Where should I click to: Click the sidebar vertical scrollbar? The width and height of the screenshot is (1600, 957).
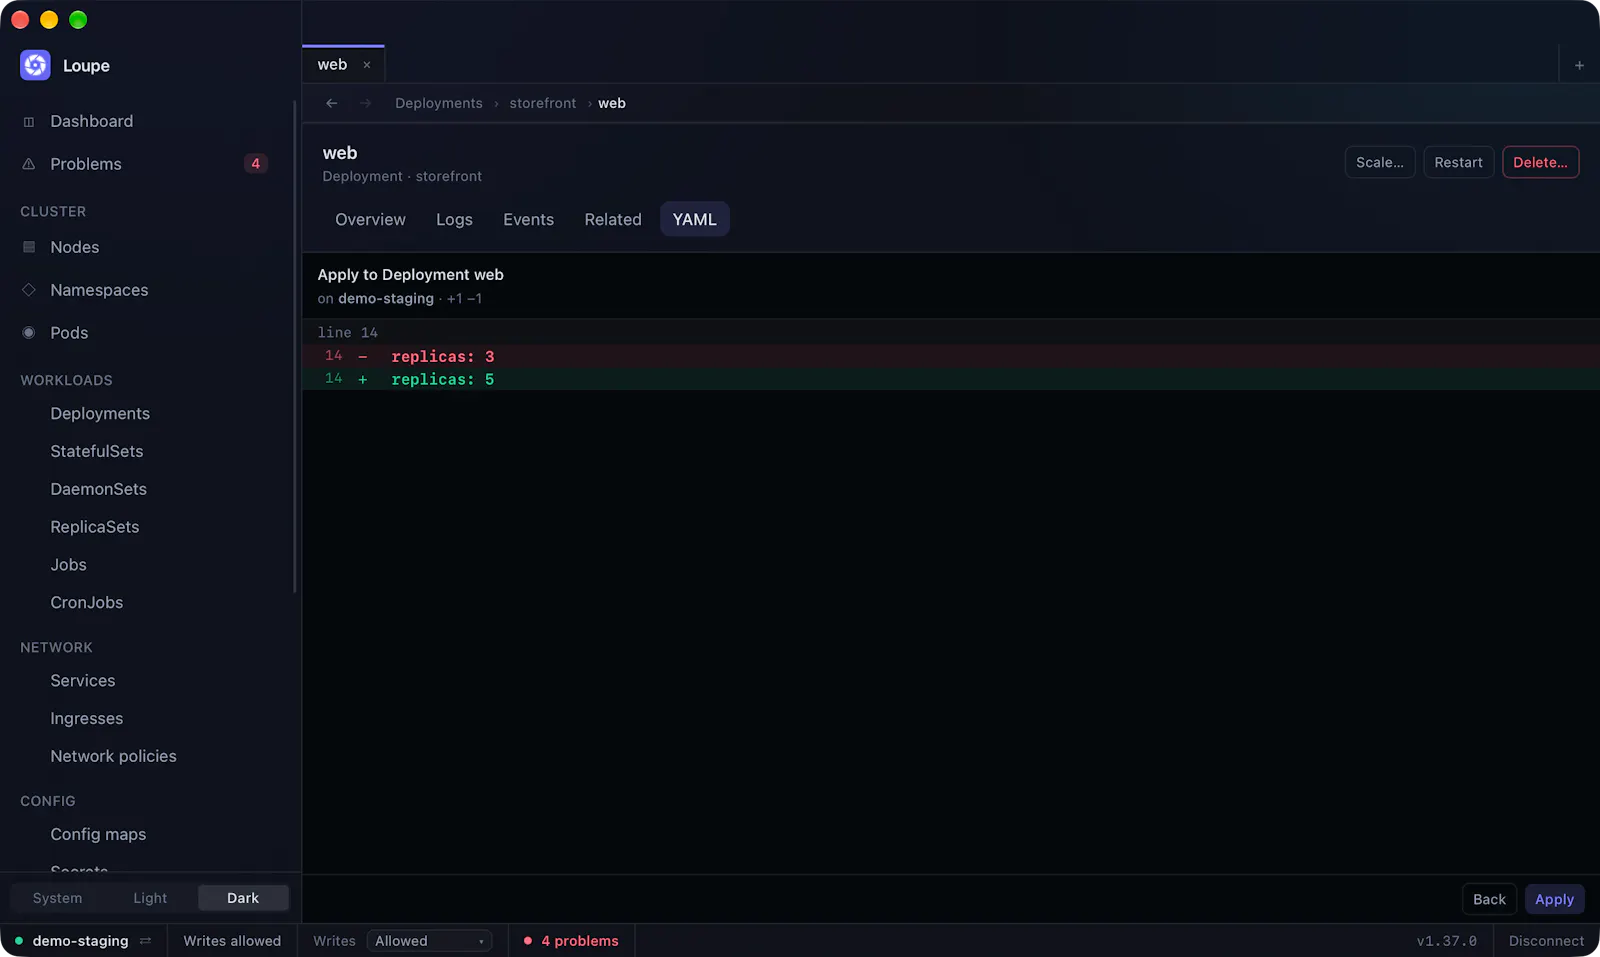(295, 346)
